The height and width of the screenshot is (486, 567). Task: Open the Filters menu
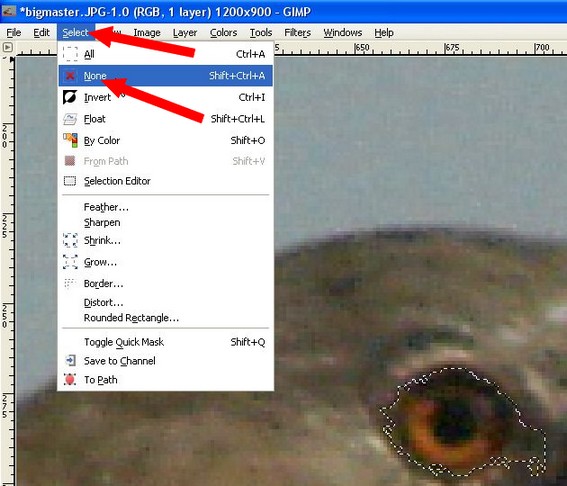(297, 33)
